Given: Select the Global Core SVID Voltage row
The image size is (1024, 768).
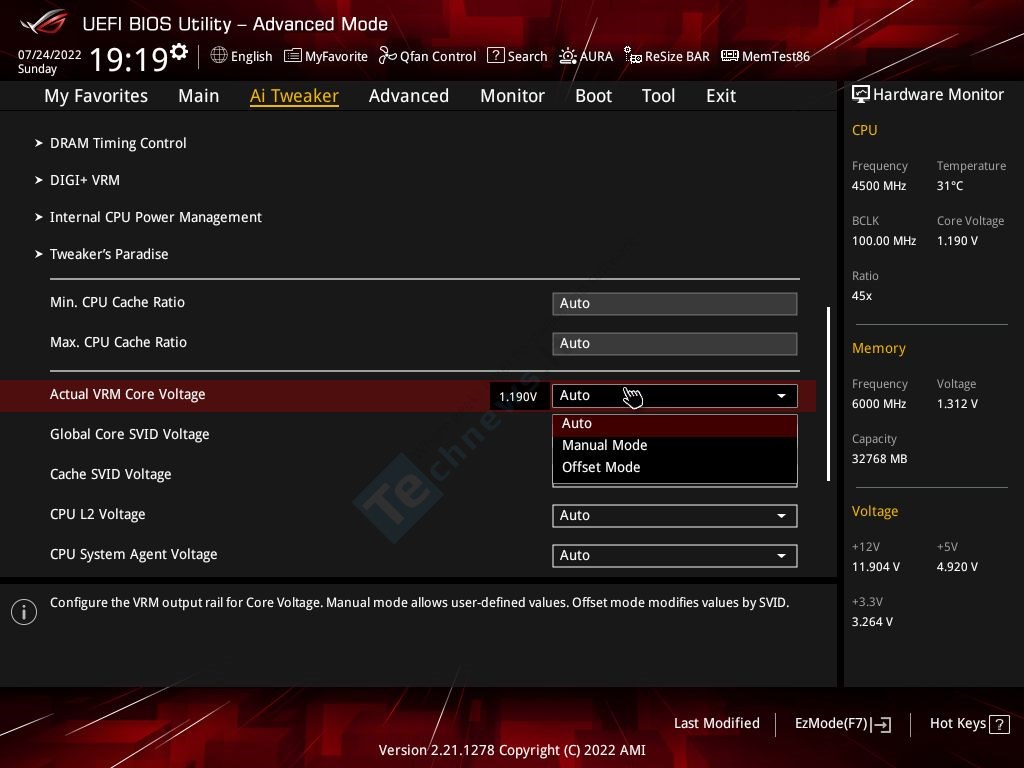Looking at the screenshot, I should coord(129,435).
